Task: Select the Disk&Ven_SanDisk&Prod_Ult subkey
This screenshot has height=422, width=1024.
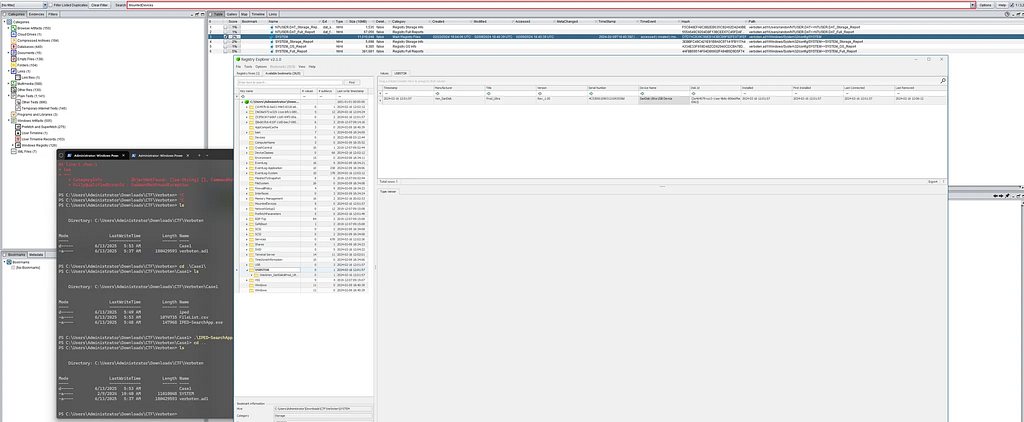Action: coord(279,275)
